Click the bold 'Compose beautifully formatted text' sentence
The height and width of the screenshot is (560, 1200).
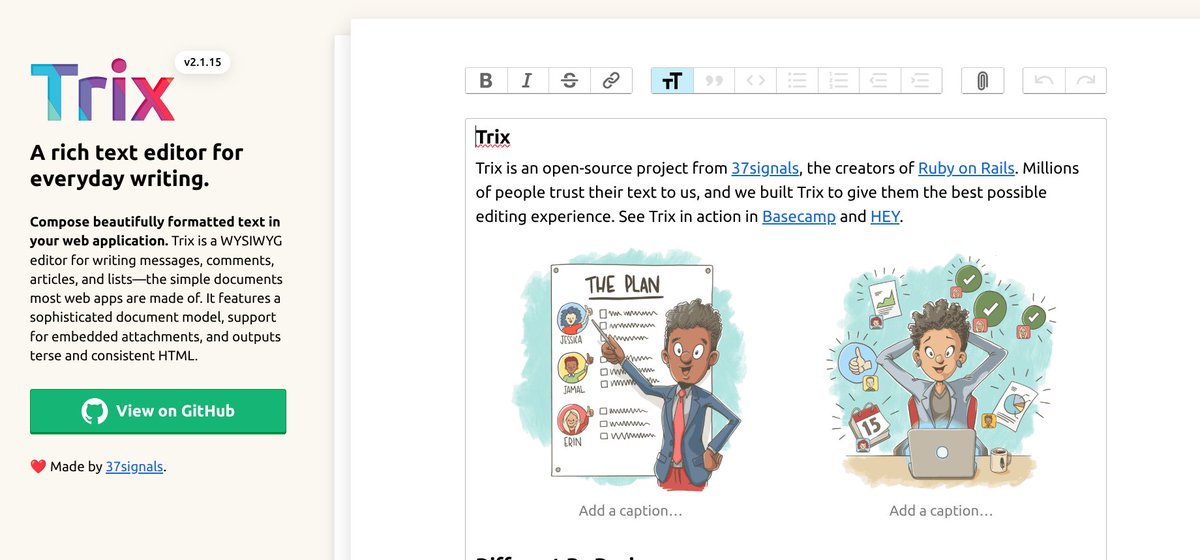tap(155, 231)
